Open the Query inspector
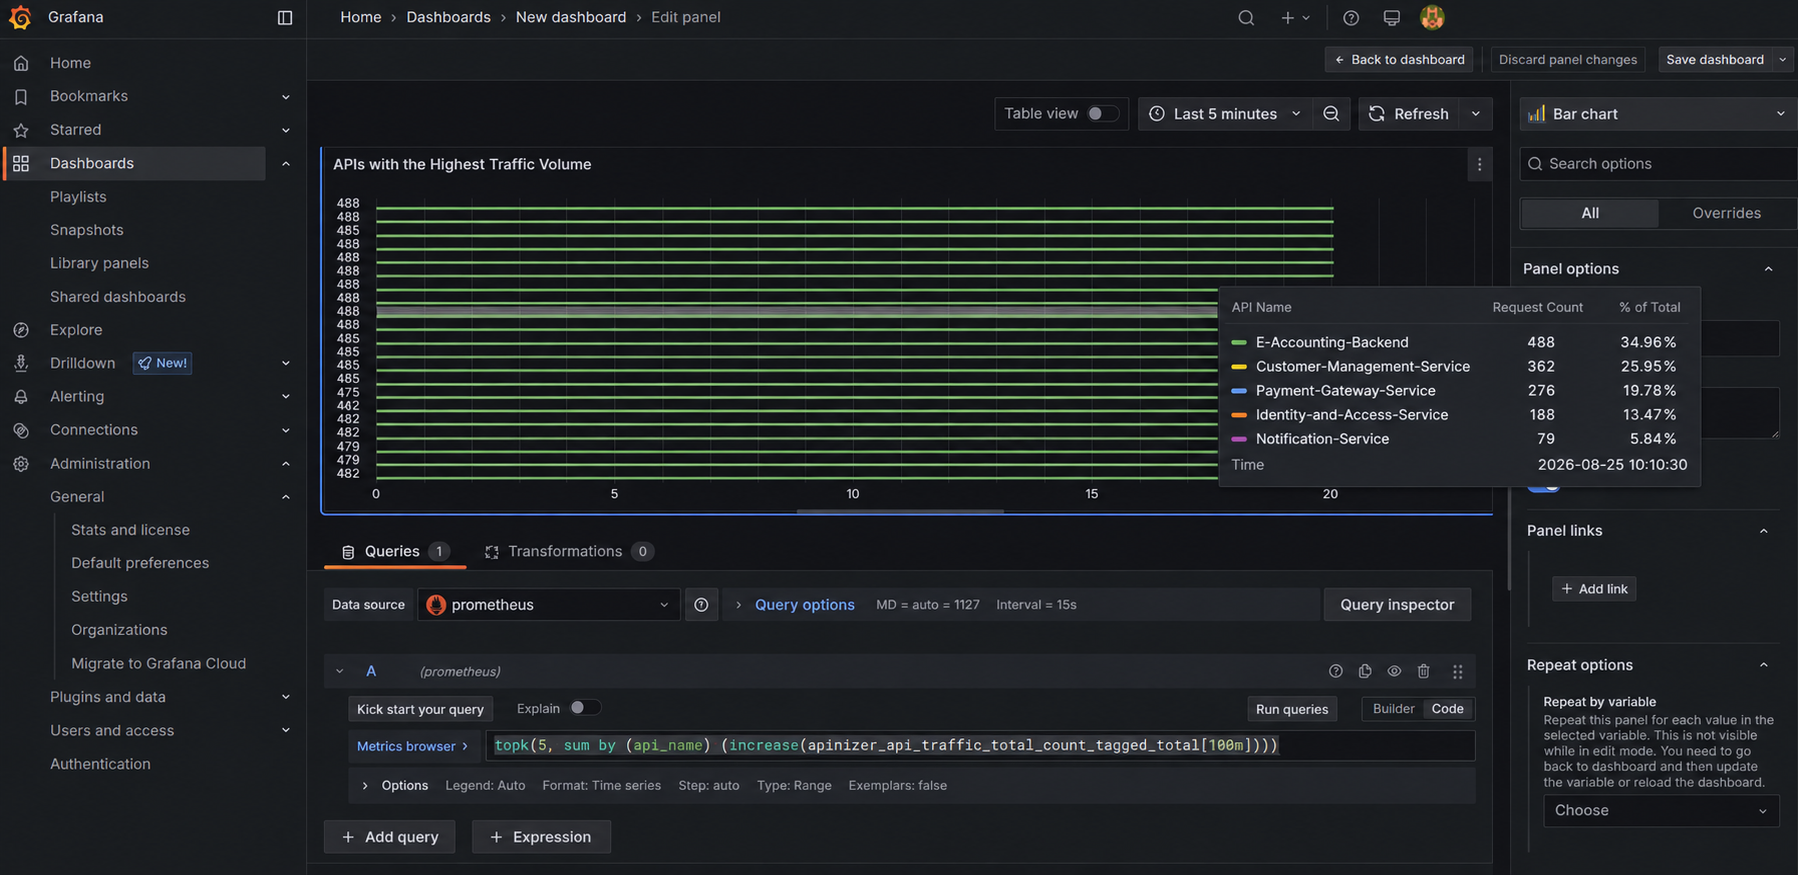The image size is (1798, 875). [x=1397, y=605]
